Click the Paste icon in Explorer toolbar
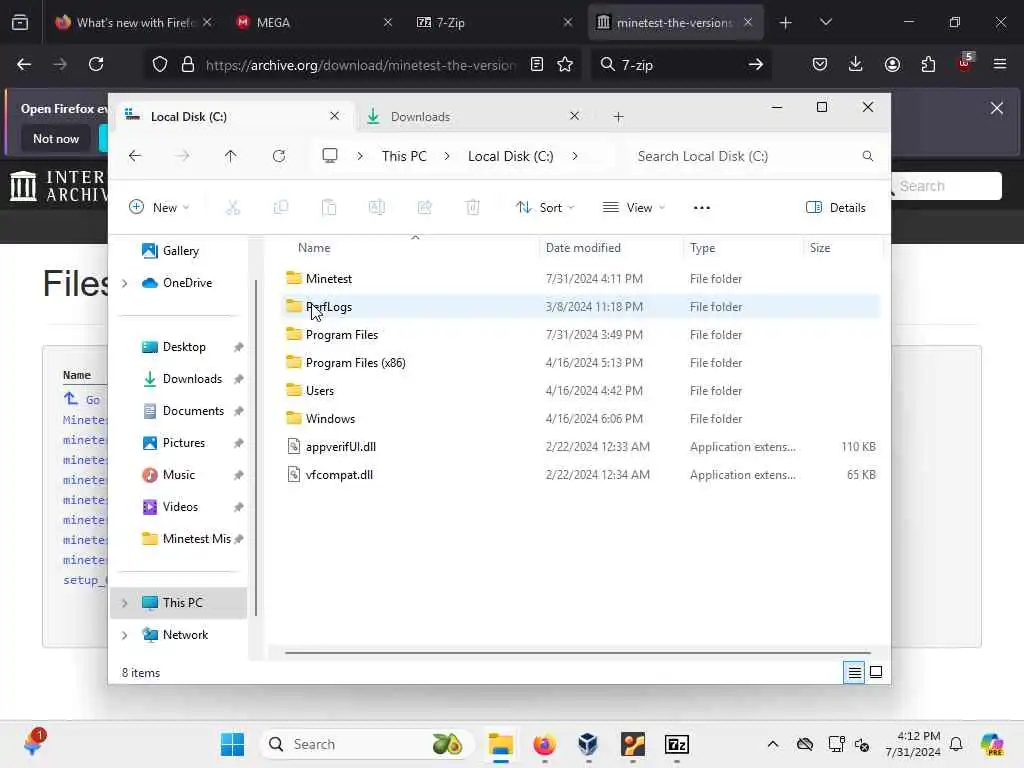Image resolution: width=1024 pixels, height=768 pixels. [x=328, y=208]
